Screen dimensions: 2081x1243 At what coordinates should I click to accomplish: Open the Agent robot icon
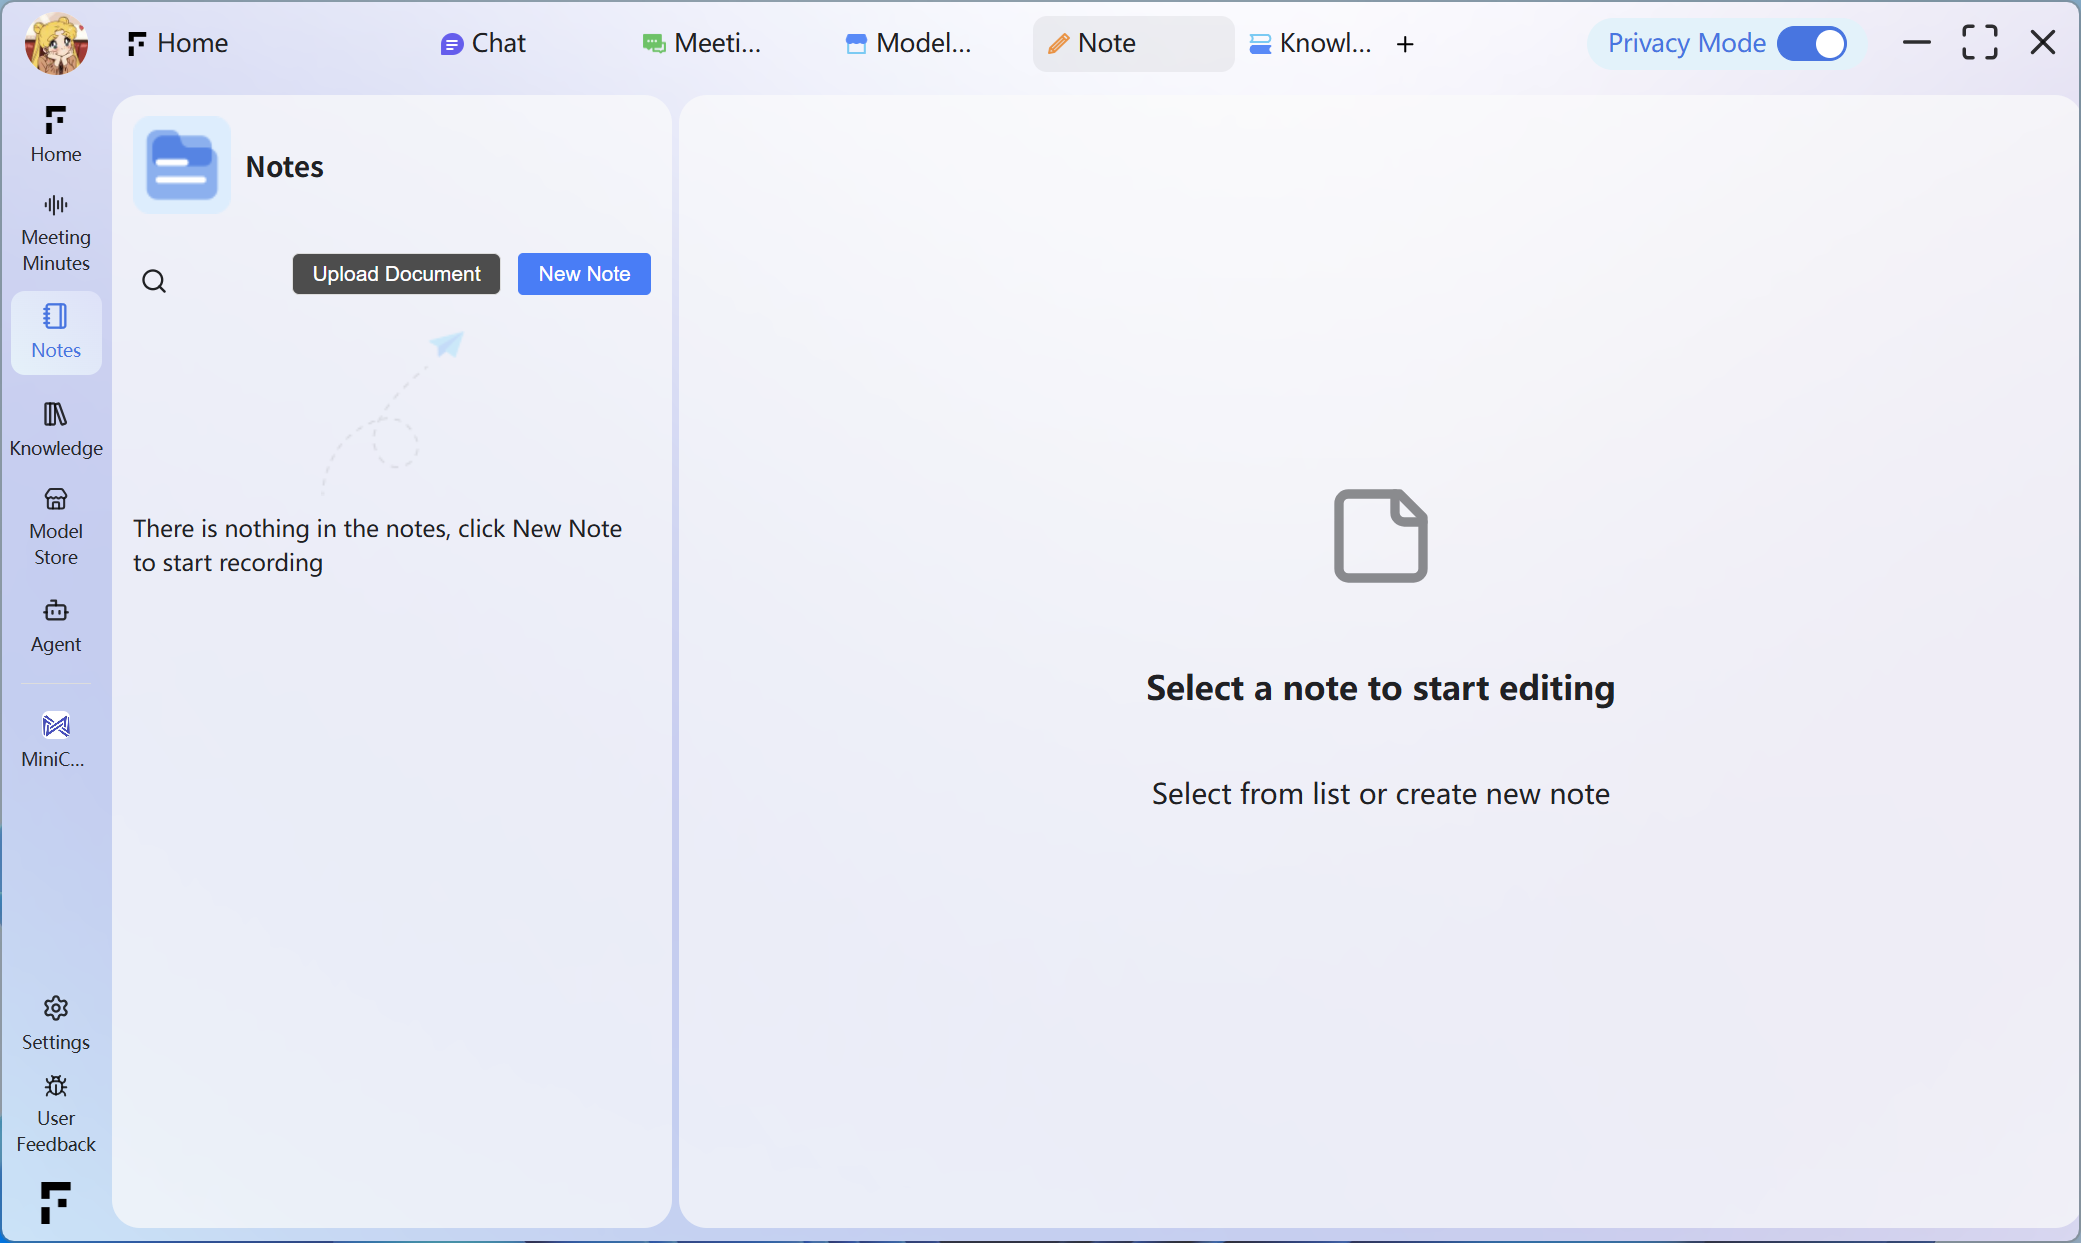[x=56, y=626]
